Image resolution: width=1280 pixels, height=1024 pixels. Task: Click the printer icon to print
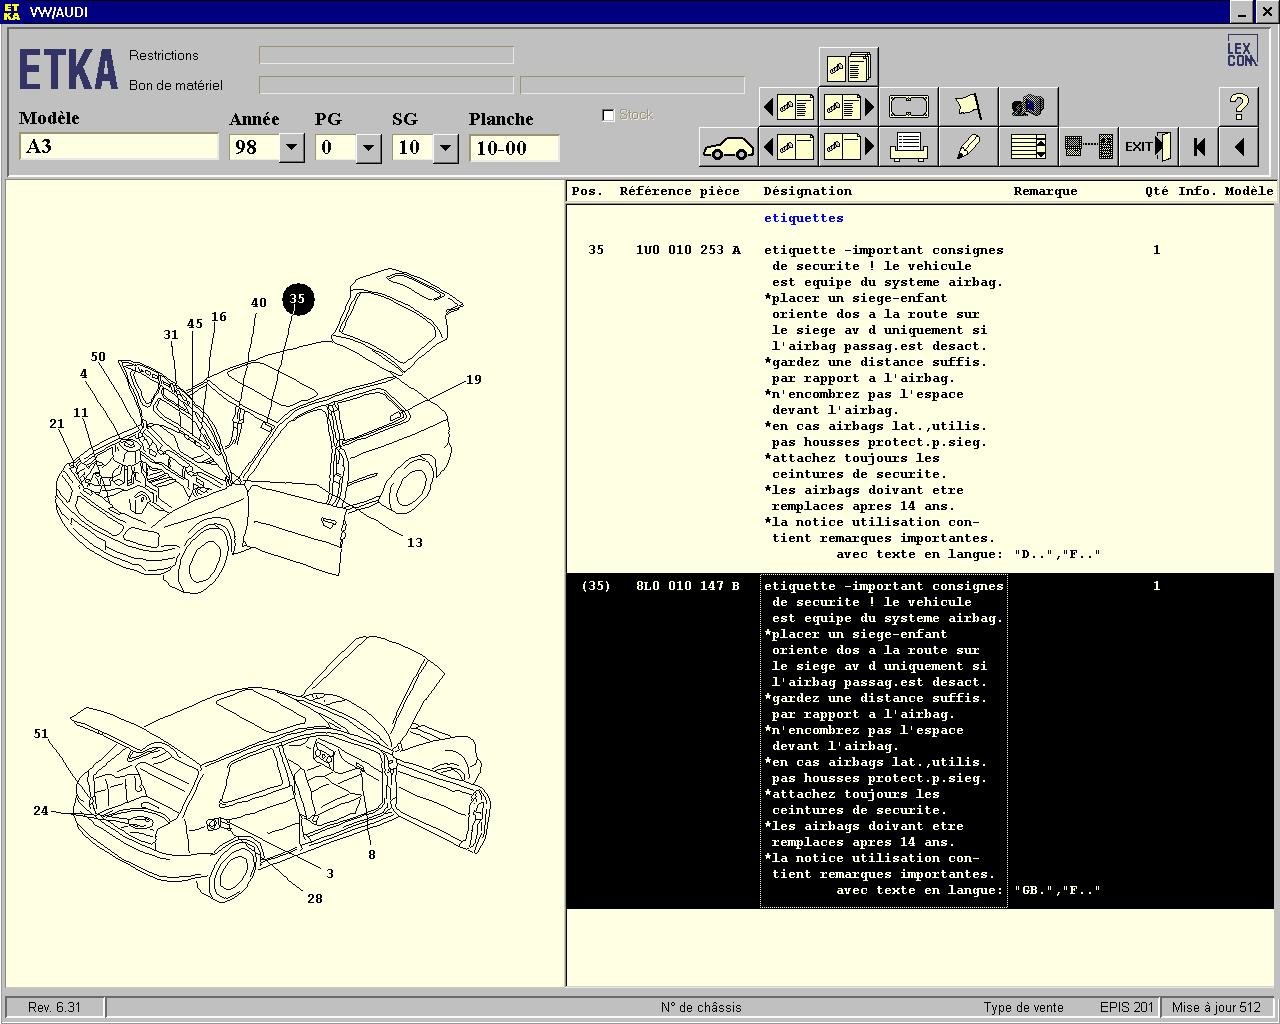point(908,148)
